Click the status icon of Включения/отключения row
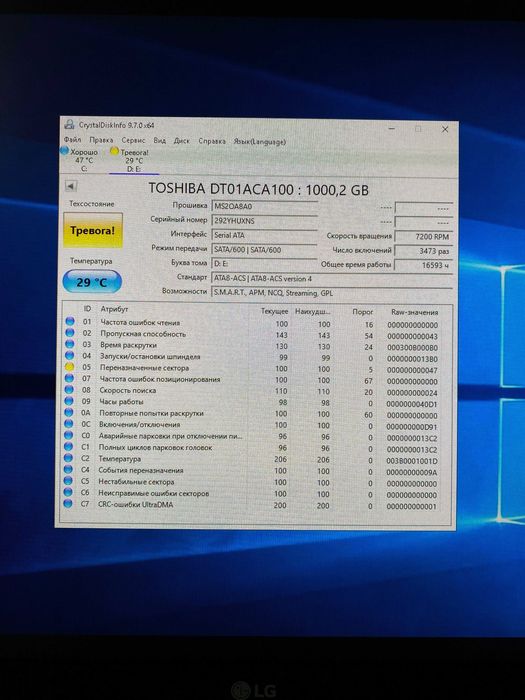This screenshot has width=525, height=700. (x=68, y=424)
